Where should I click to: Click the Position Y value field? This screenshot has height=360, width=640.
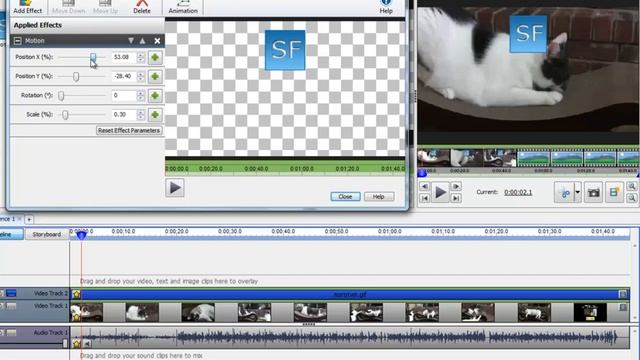click(124, 76)
